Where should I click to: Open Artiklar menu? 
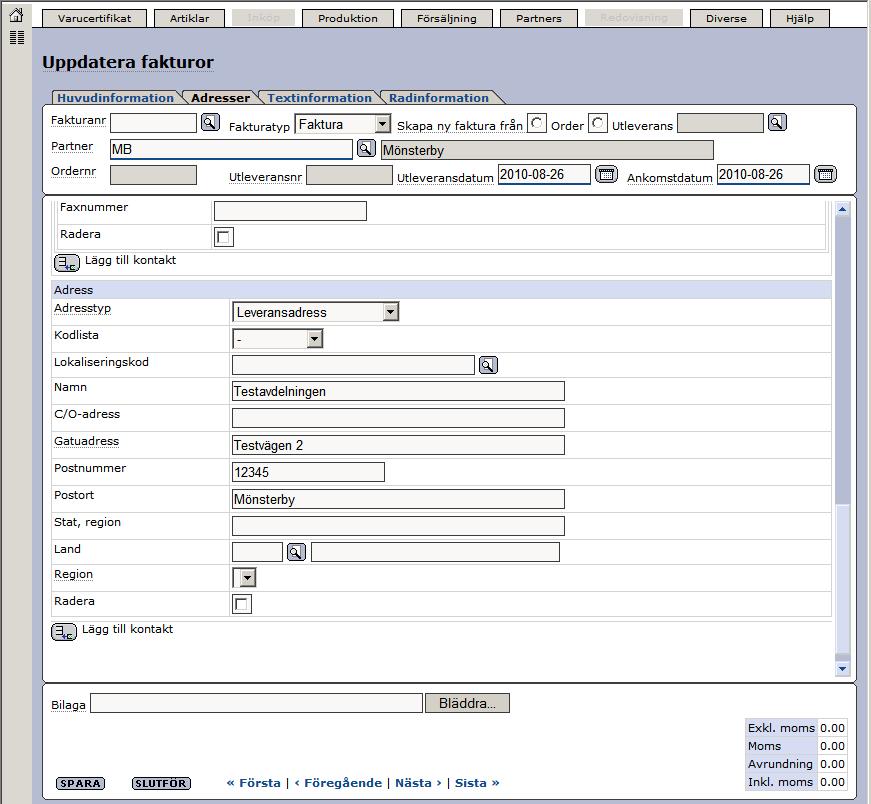point(189,18)
